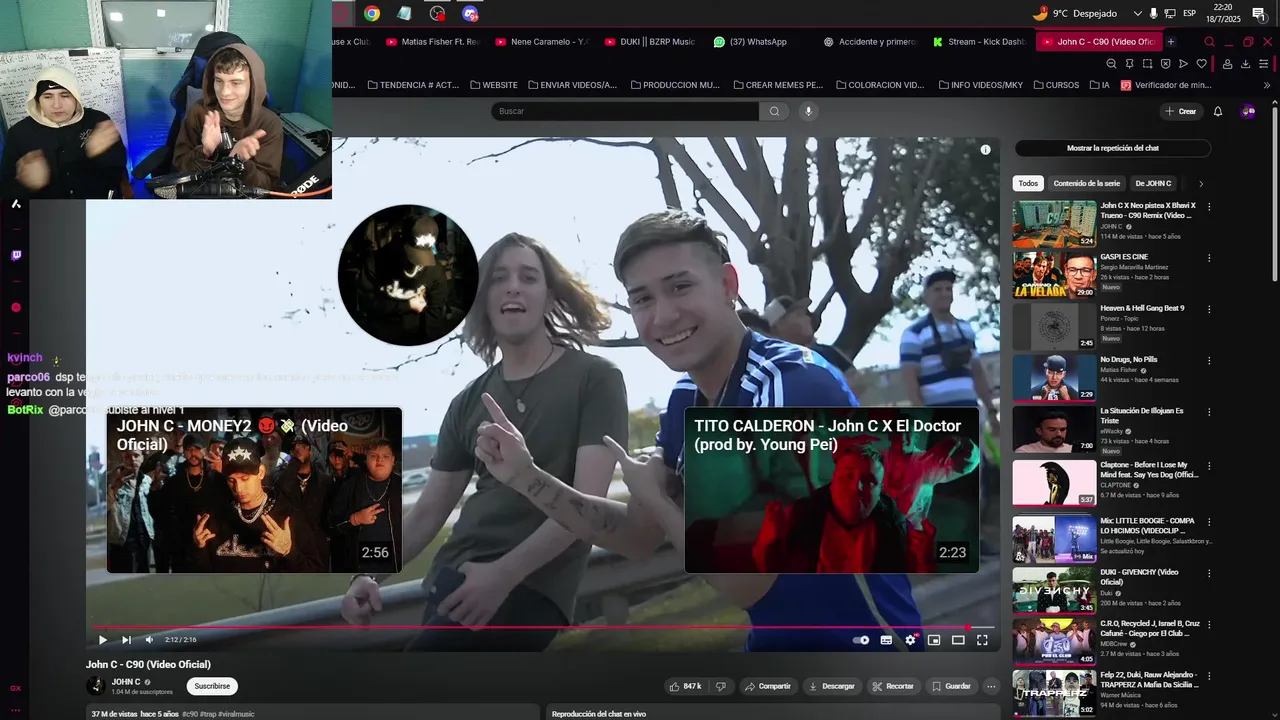Viewport: 1280px width, 720px height.
Task: Search by voice with the microphone
Action: click(x=809, y=111)
